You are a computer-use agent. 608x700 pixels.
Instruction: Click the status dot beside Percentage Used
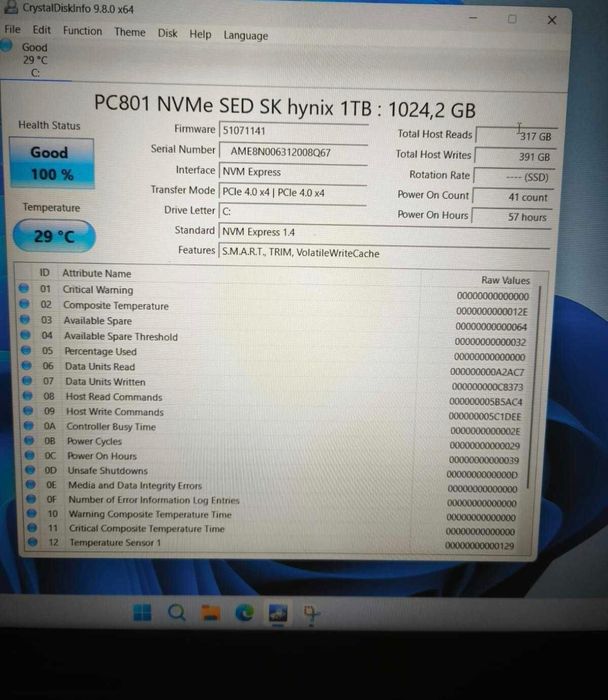[26, 350]
